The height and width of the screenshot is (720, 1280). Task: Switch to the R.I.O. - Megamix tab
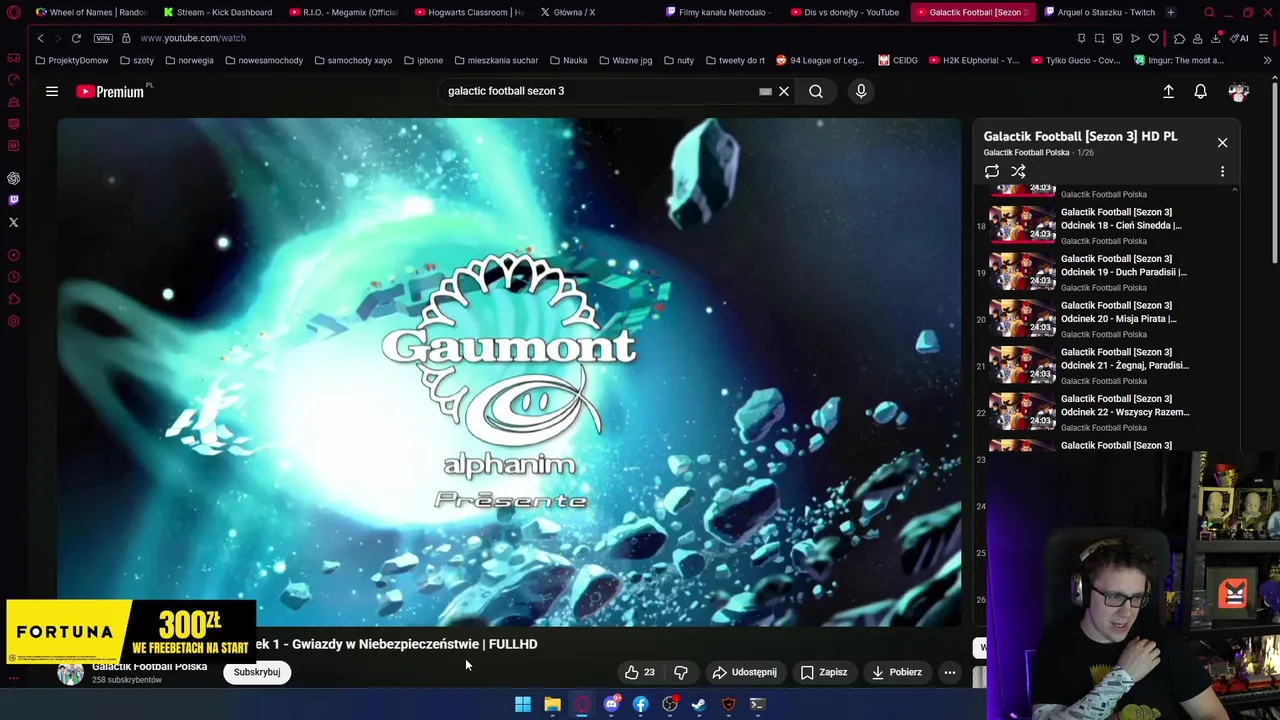pyautogui.click(x=343, y=12)
